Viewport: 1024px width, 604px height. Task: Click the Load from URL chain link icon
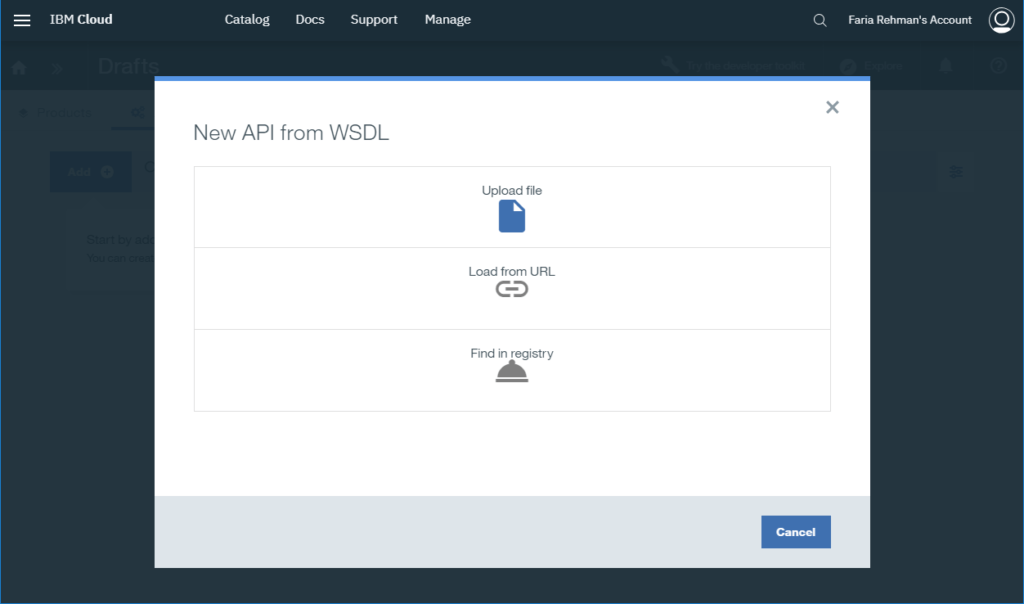click(511, 288)
